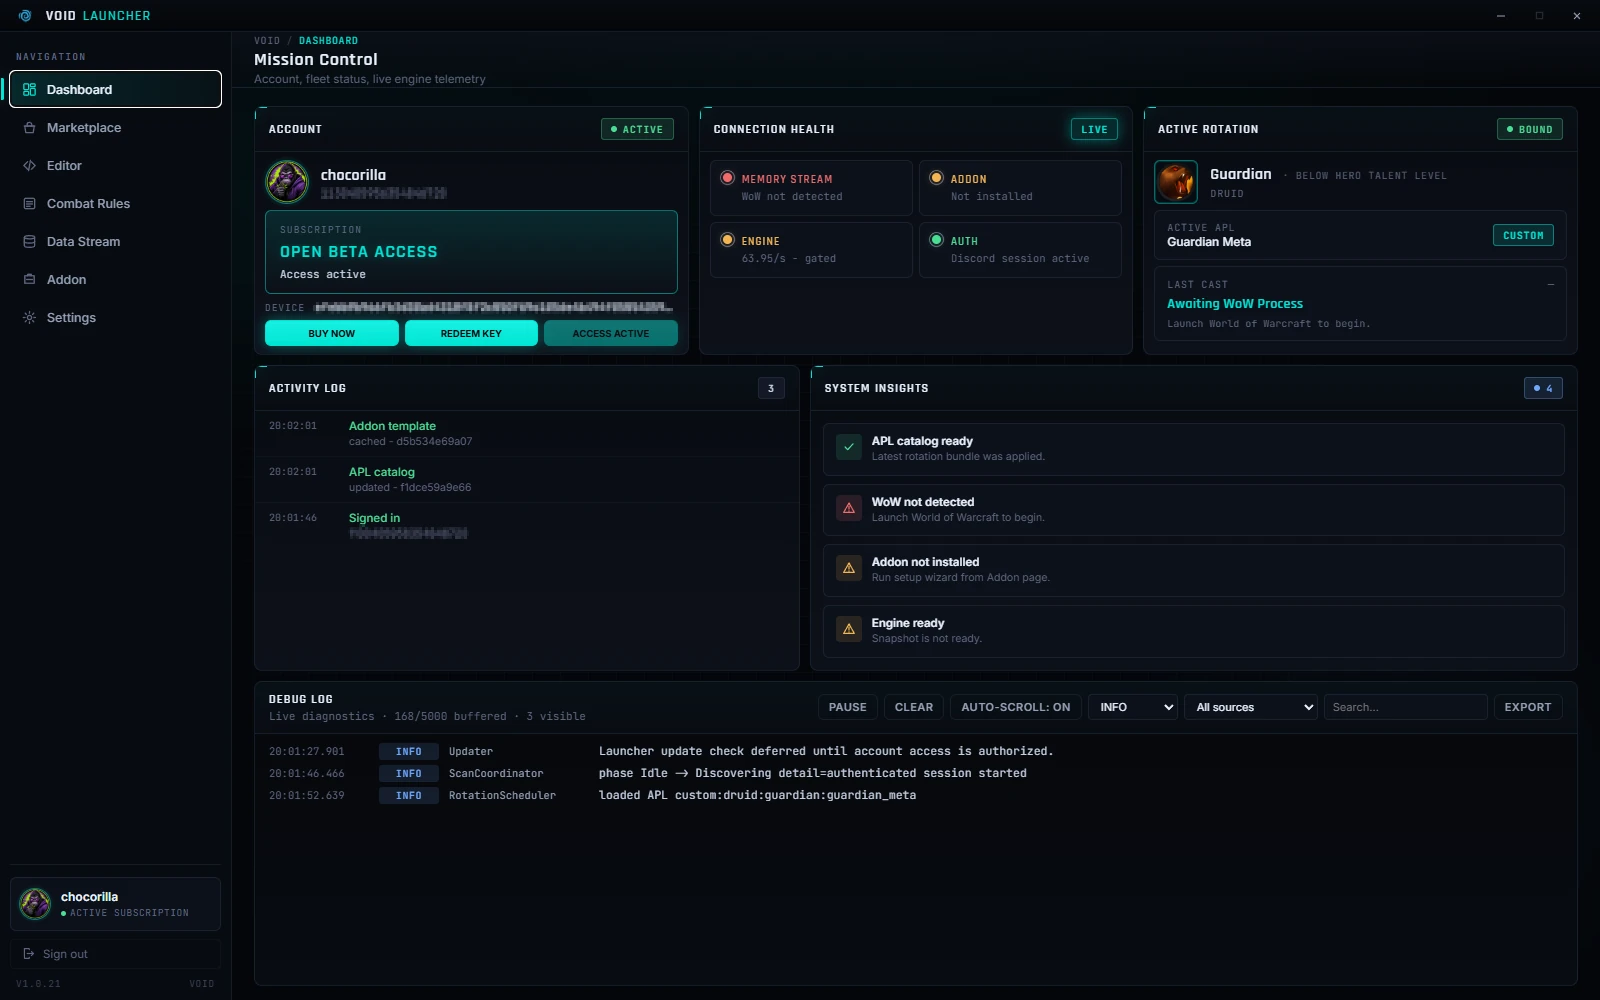Open the Marketplace page
1600x1000 pixels.
pos(115,128)
